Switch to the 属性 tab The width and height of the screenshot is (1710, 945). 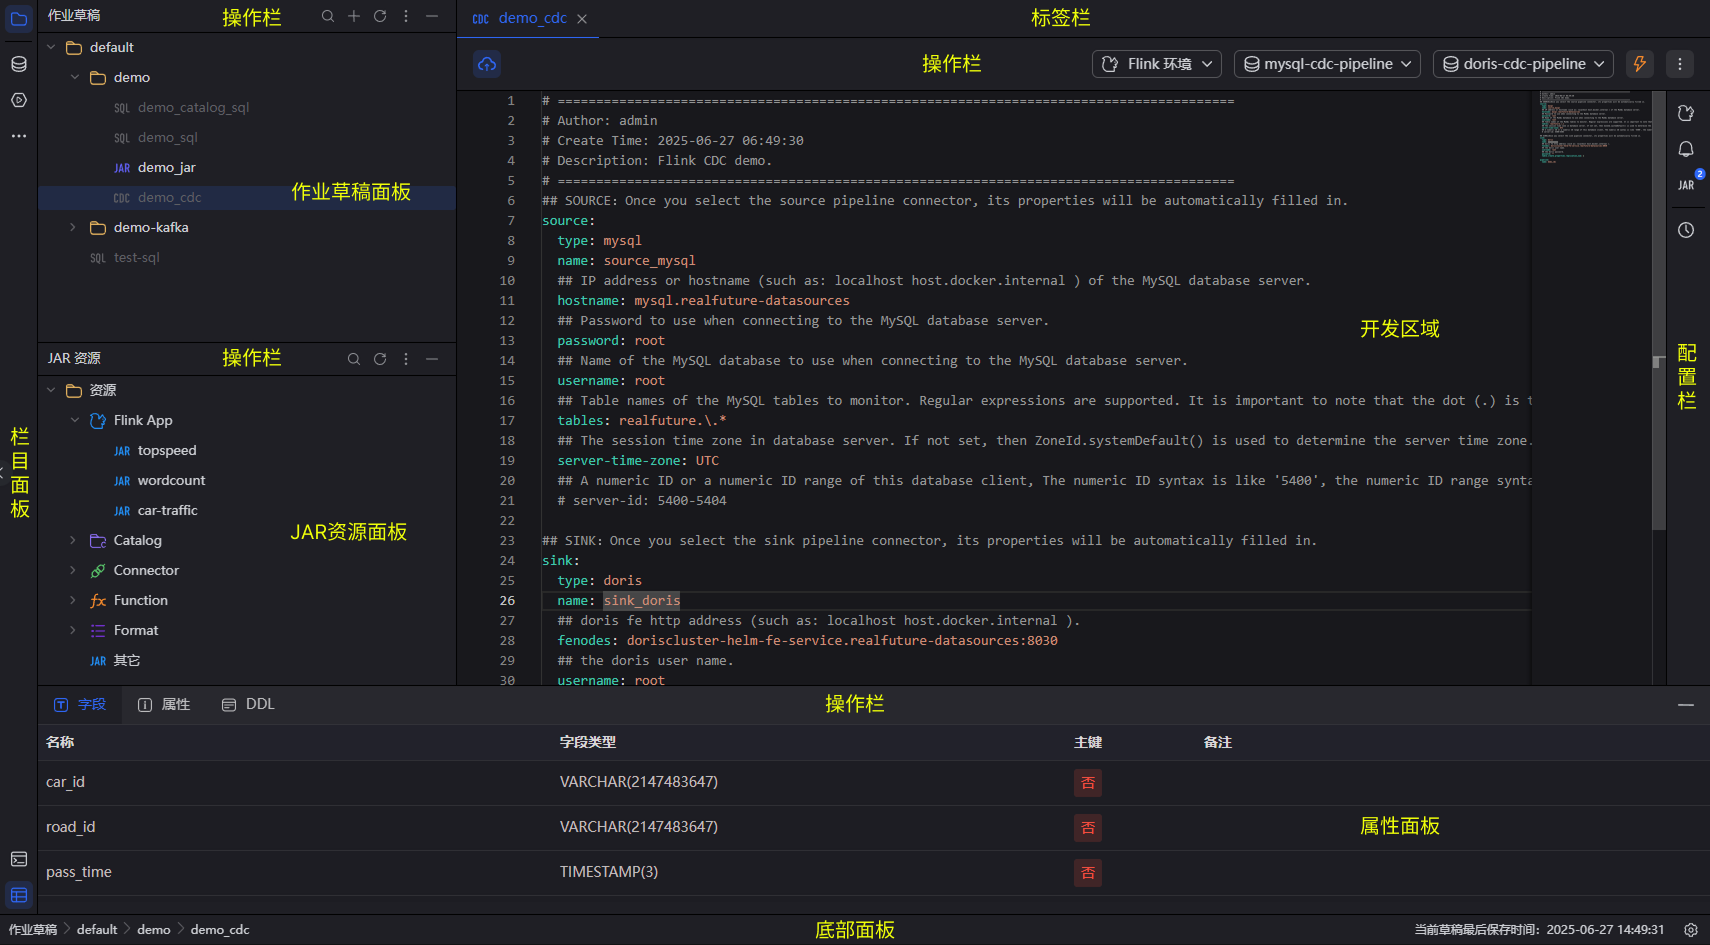pos(164,705)
